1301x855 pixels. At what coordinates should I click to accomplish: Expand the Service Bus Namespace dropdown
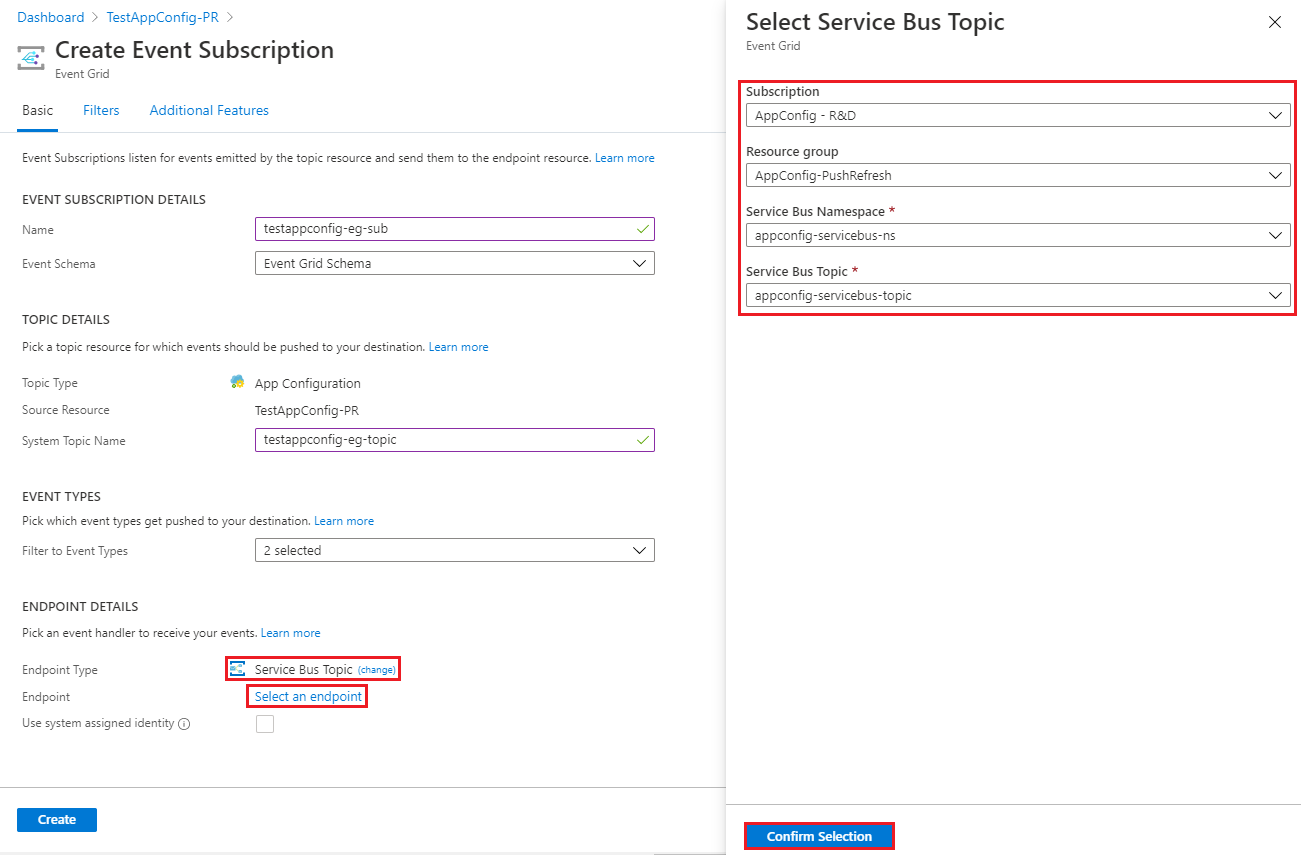pos(1018,235)
